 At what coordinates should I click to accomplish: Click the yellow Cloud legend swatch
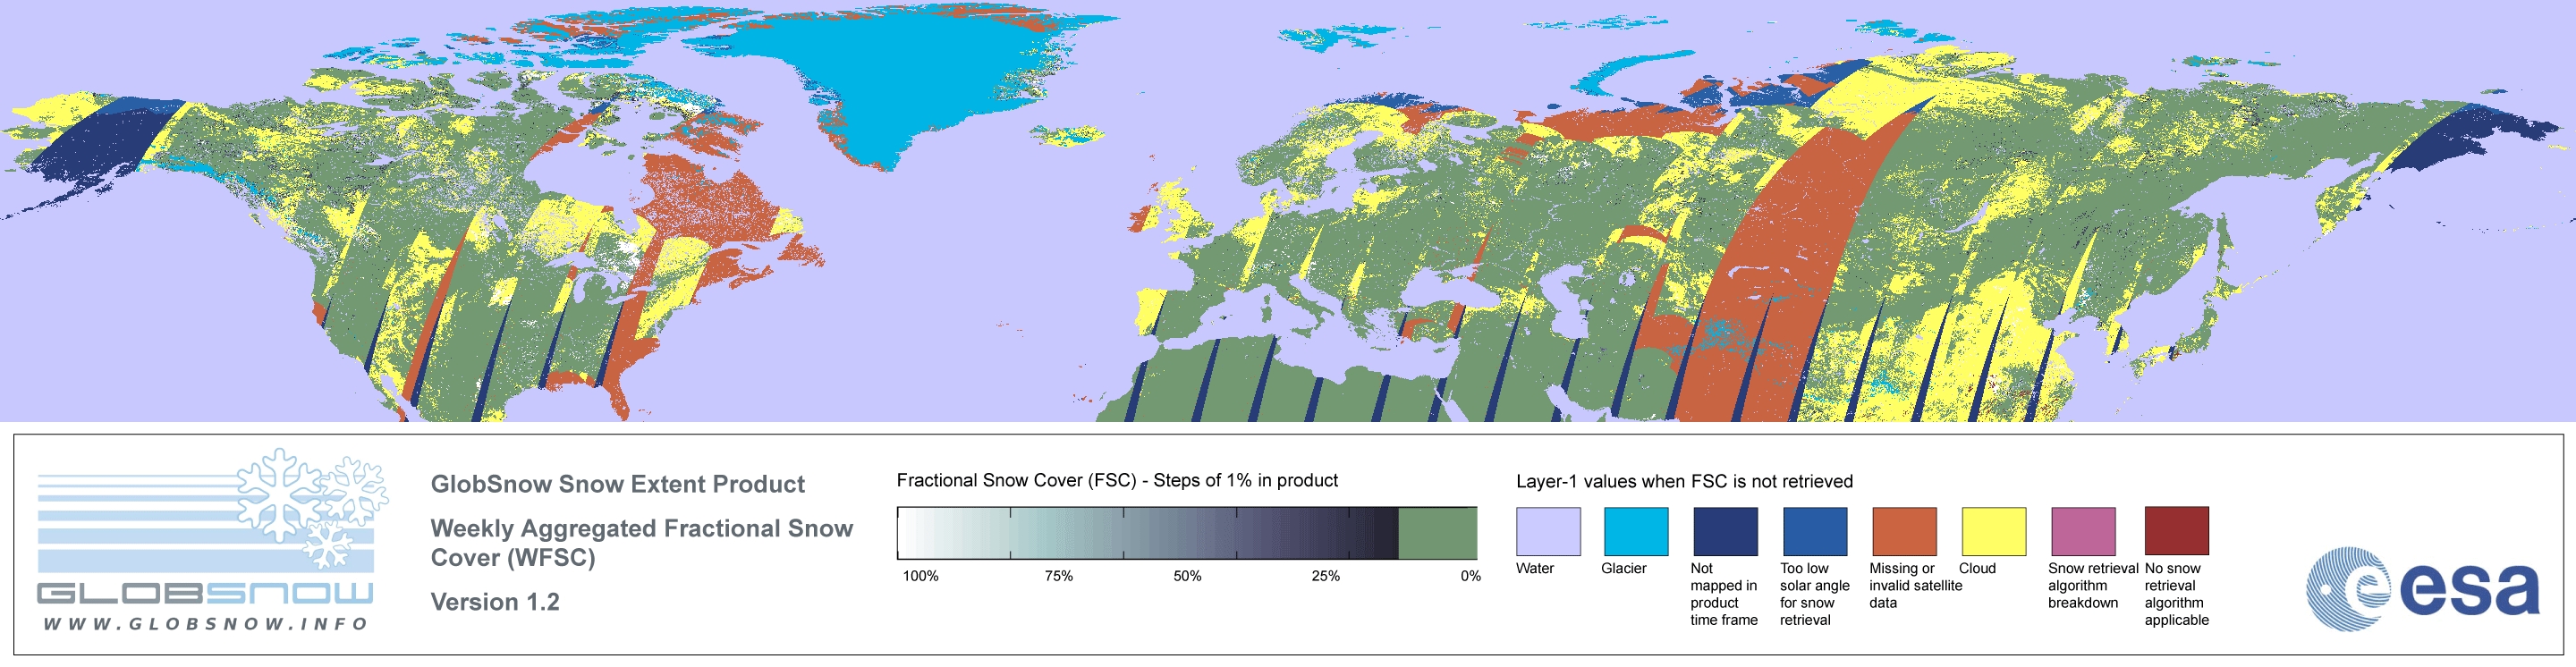[1994, 531]
